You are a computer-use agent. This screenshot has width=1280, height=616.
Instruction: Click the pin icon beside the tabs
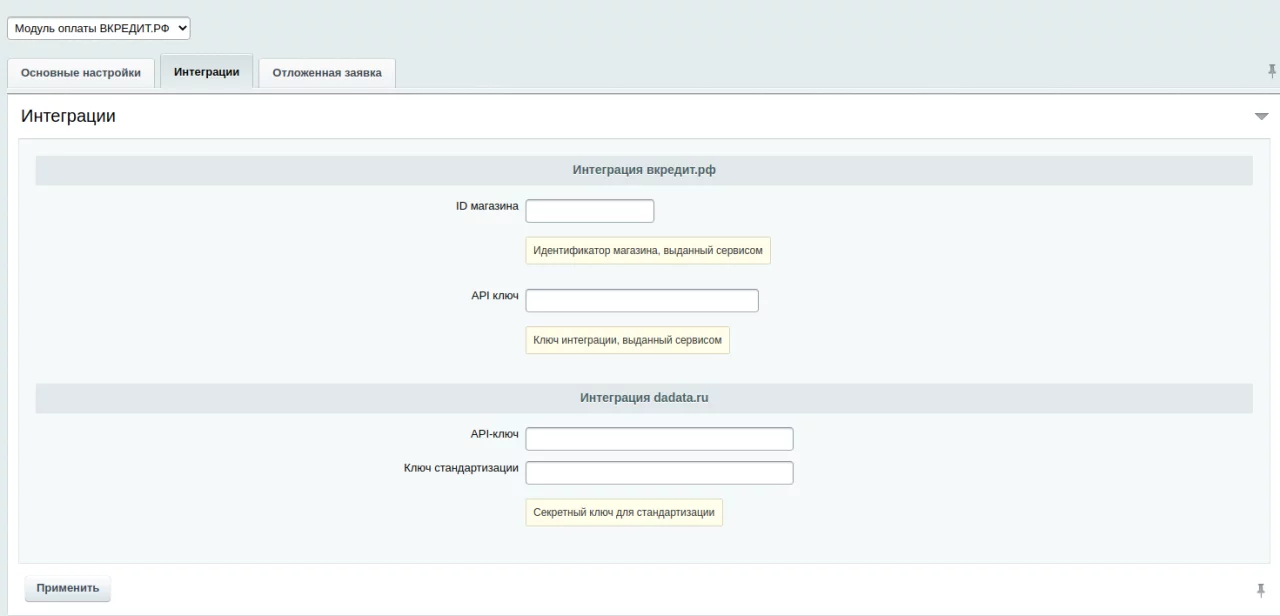pos(1272,71)
